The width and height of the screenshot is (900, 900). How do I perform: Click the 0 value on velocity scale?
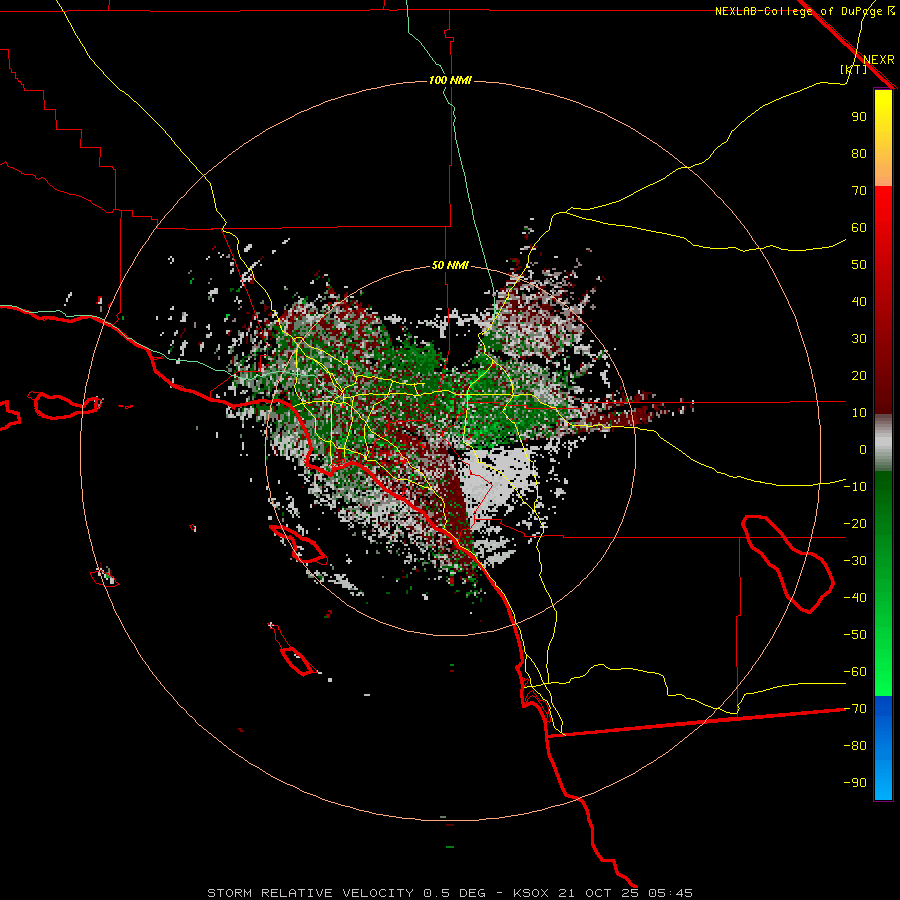[863, 449]
